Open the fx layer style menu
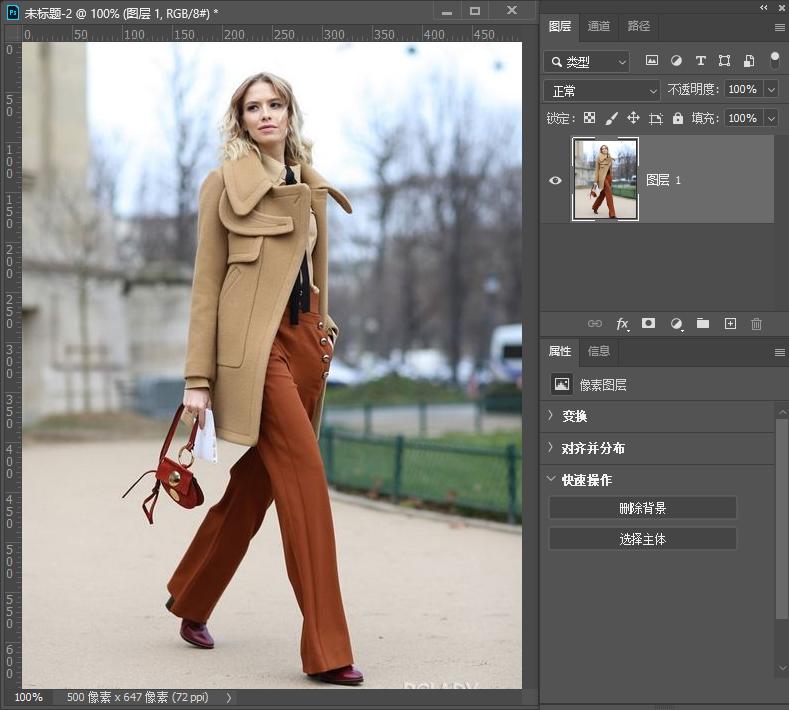The image size is (789, 710). coord(622,324)
